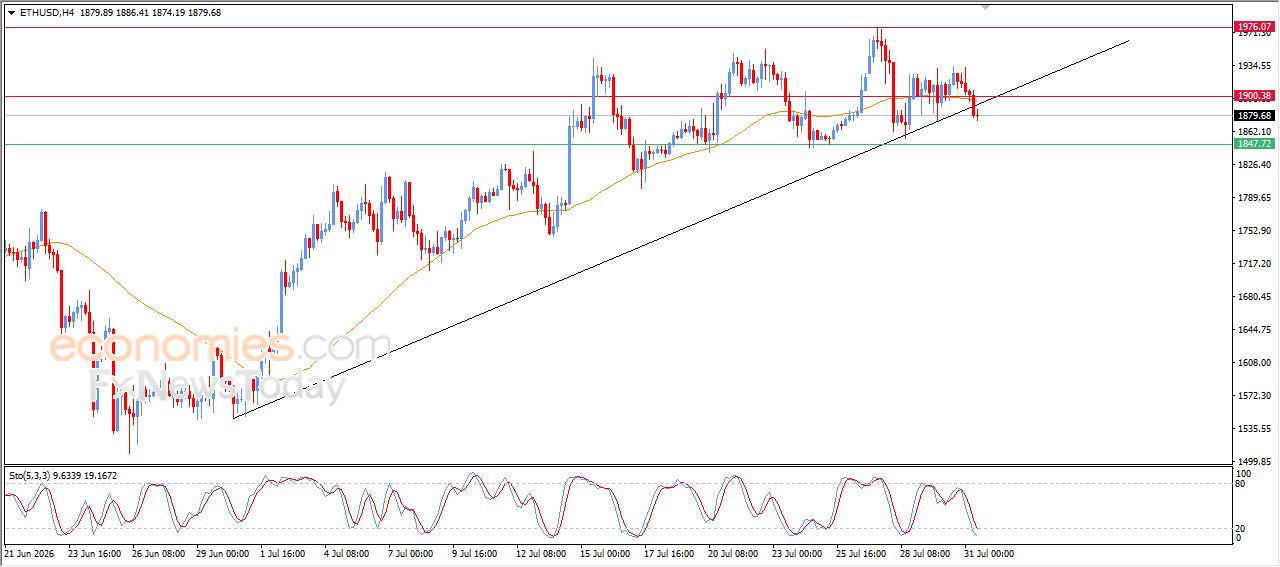Click the 1900.38 red price label
This screenshot has height=567, width=1280.
pos(1253,96)
